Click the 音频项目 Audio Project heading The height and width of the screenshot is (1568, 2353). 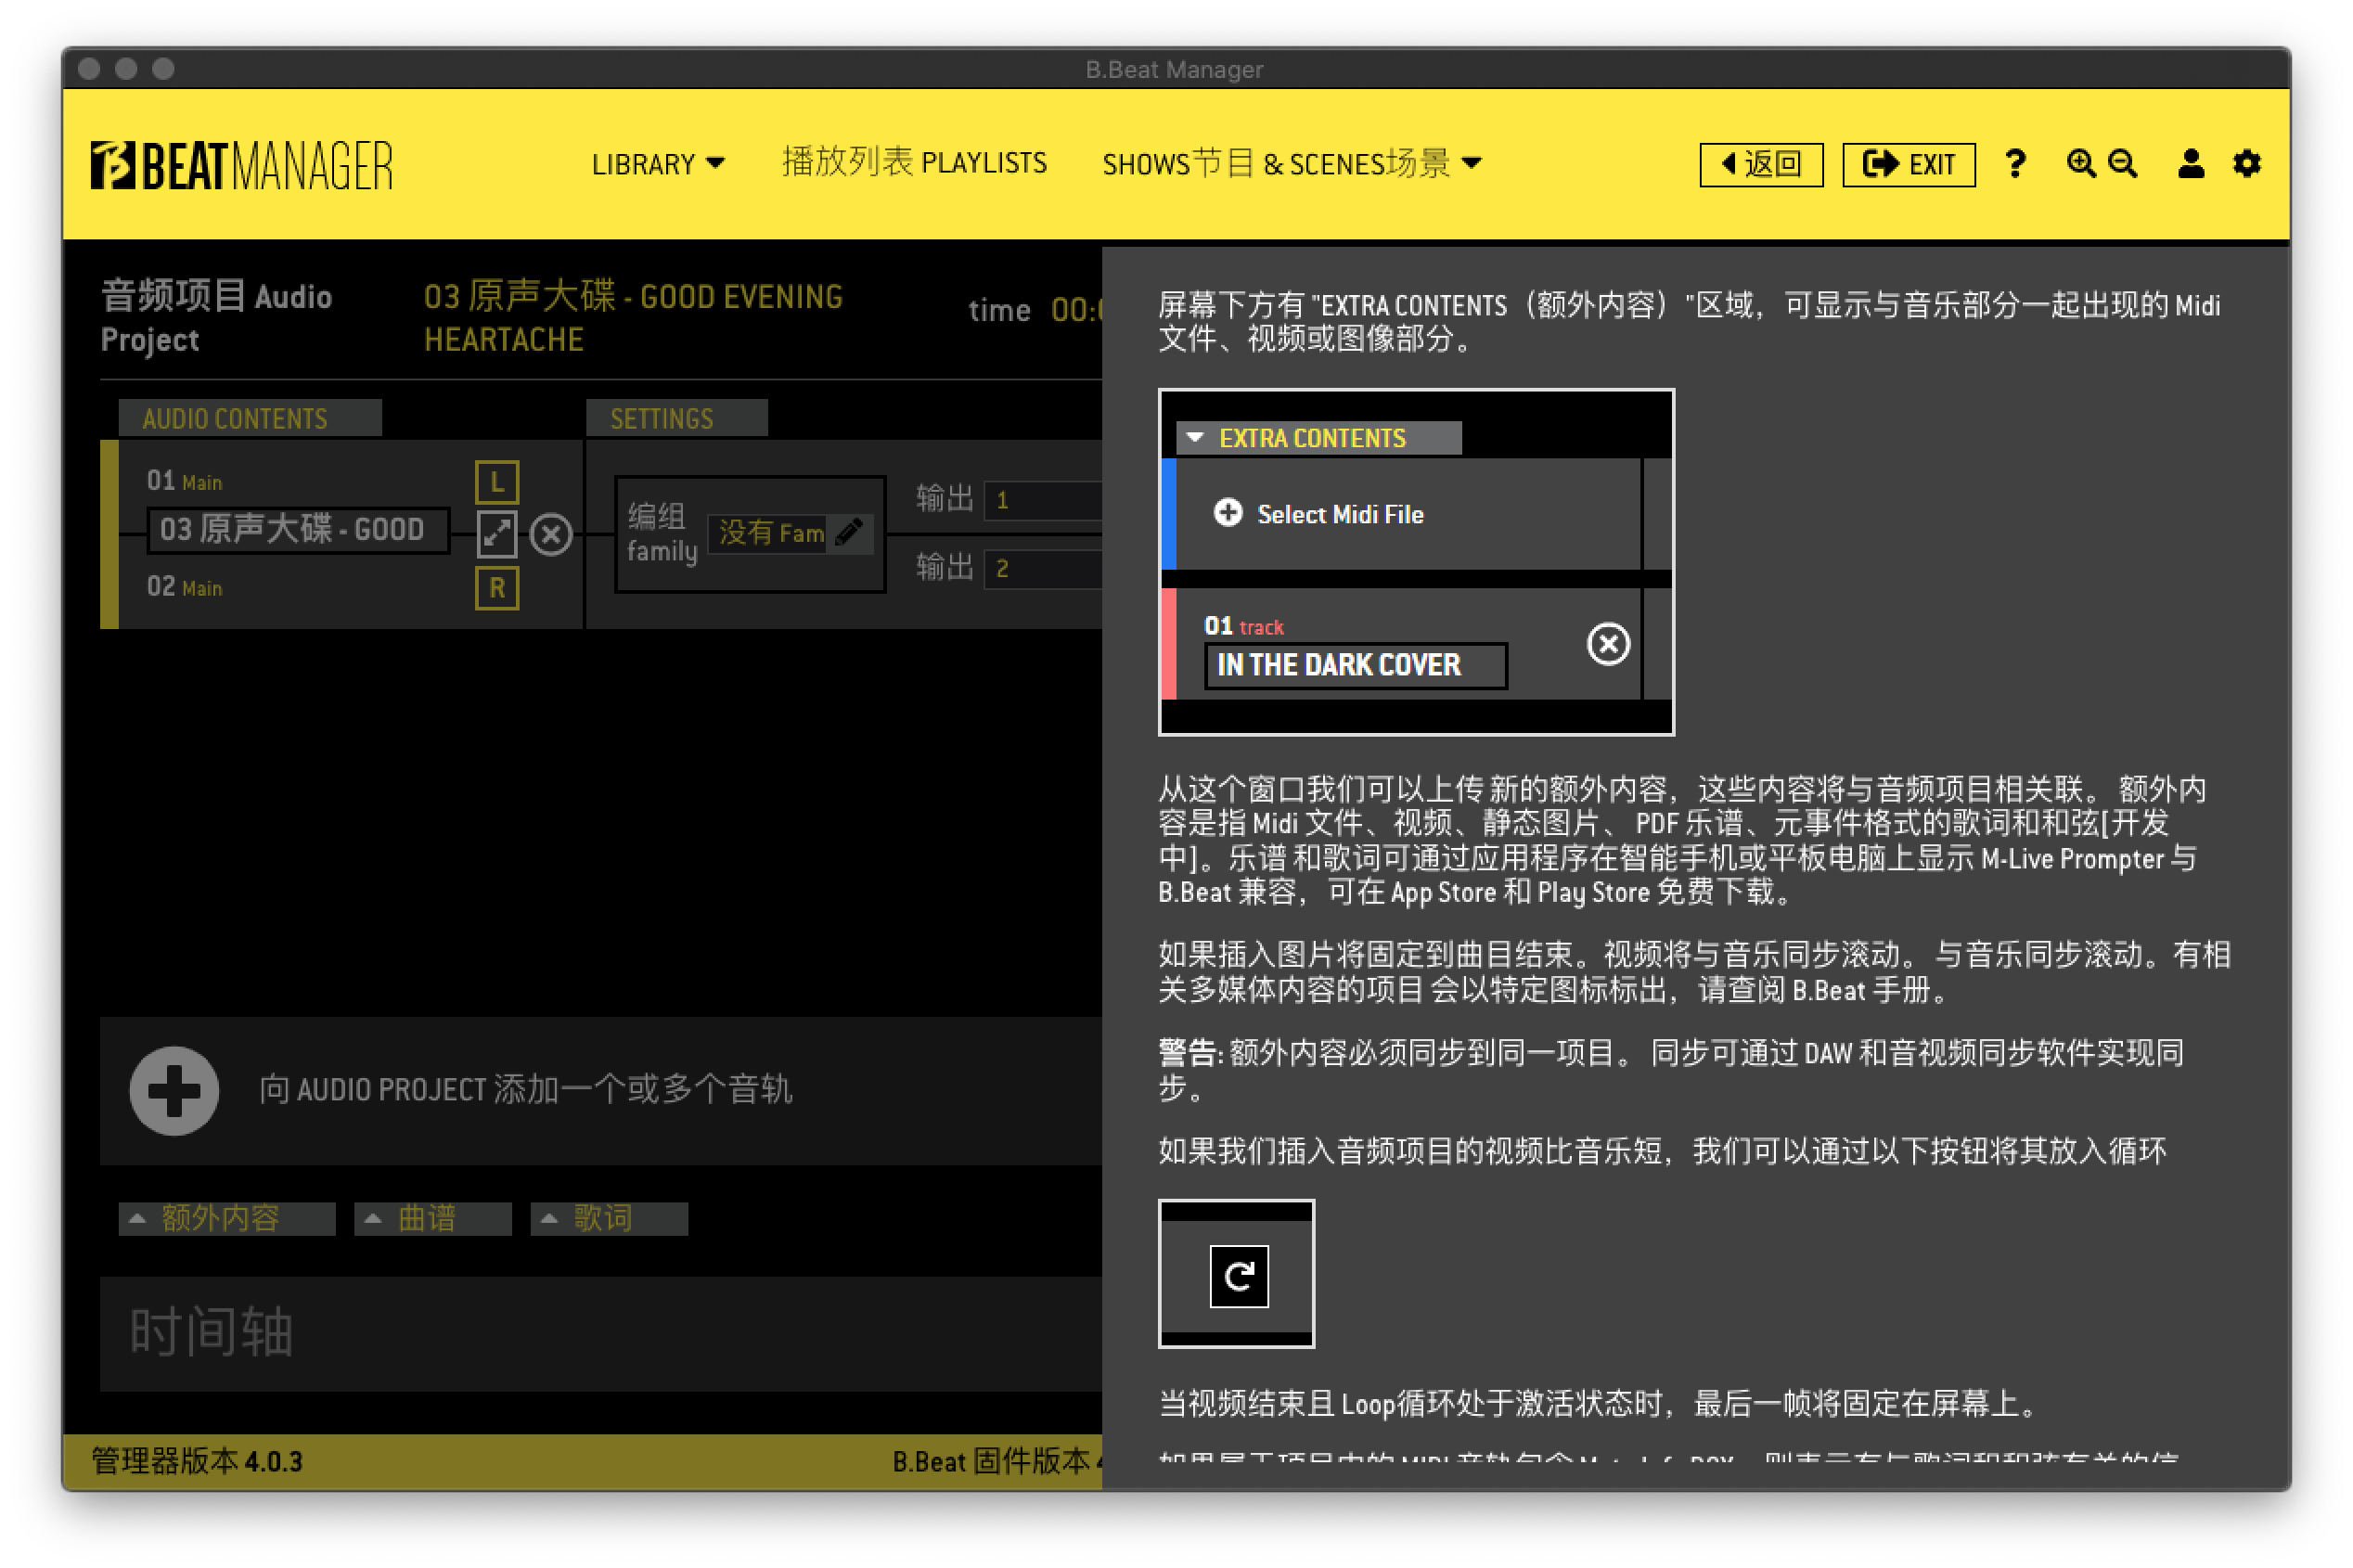pos(216,317)
